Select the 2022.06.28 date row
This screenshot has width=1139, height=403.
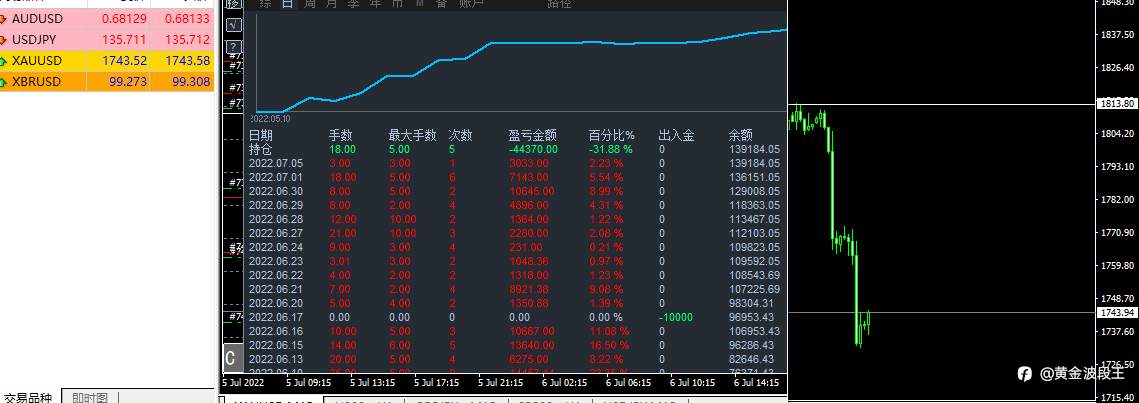tap(516, 219)
